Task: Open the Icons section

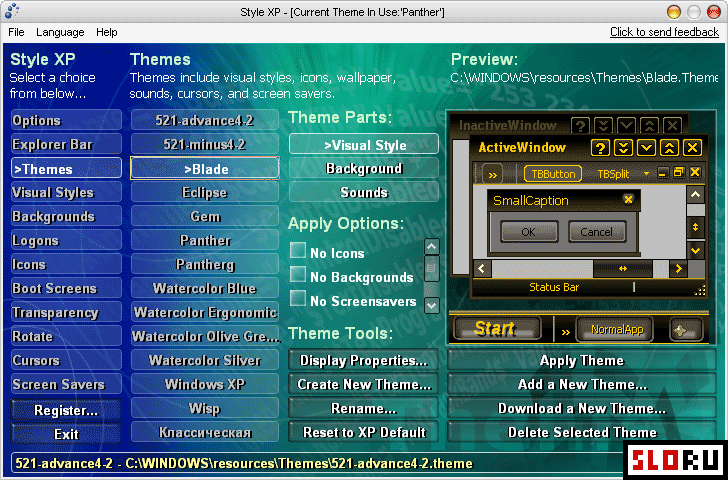Action: (66, 265)
